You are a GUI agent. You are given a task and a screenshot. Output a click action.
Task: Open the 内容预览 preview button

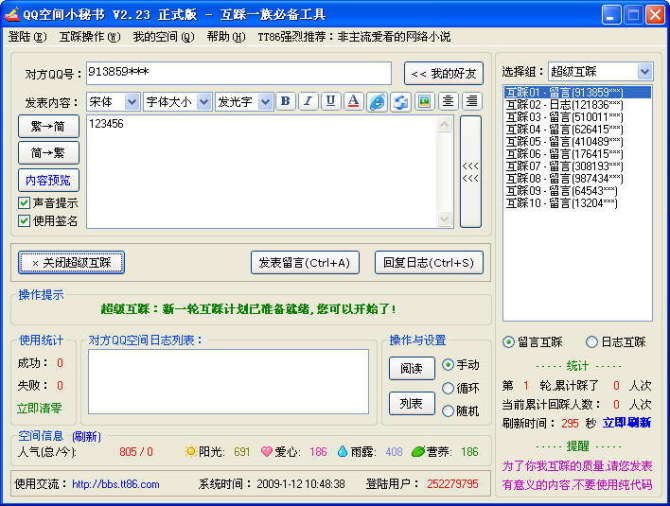pos(48,180)
